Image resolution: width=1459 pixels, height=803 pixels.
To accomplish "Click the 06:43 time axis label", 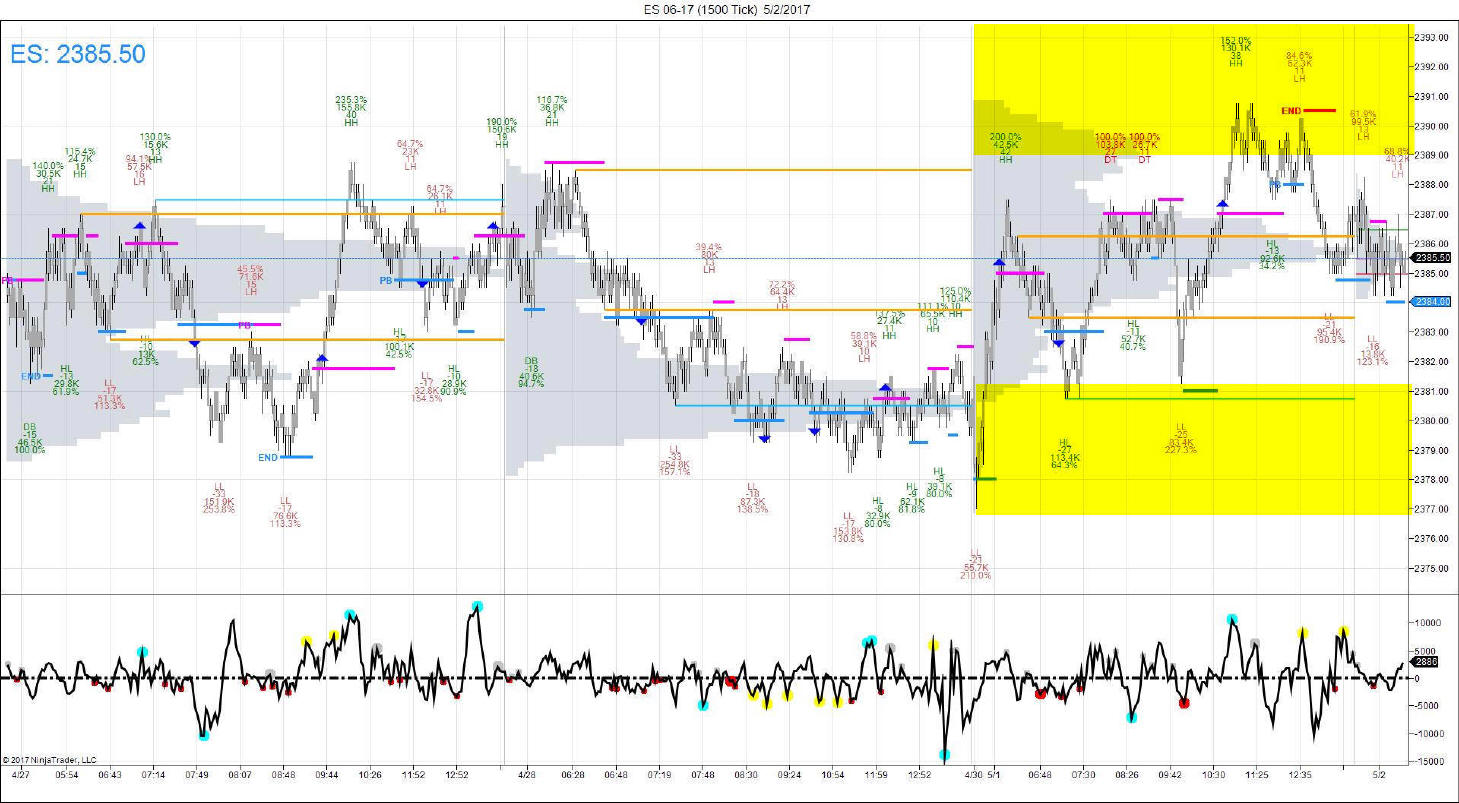I will [x=110, y=775].
